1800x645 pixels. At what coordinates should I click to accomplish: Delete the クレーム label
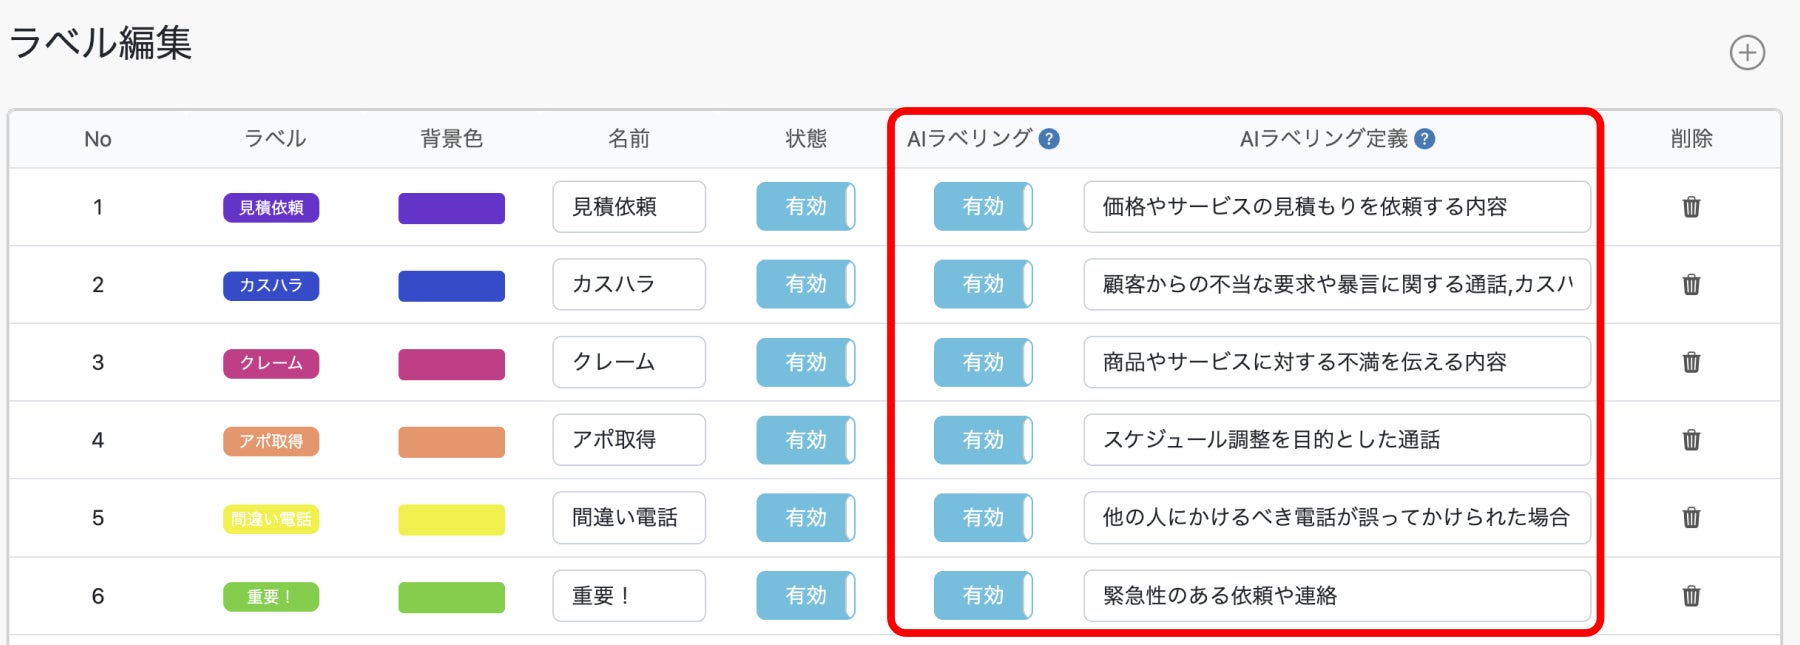point(1691,362)
